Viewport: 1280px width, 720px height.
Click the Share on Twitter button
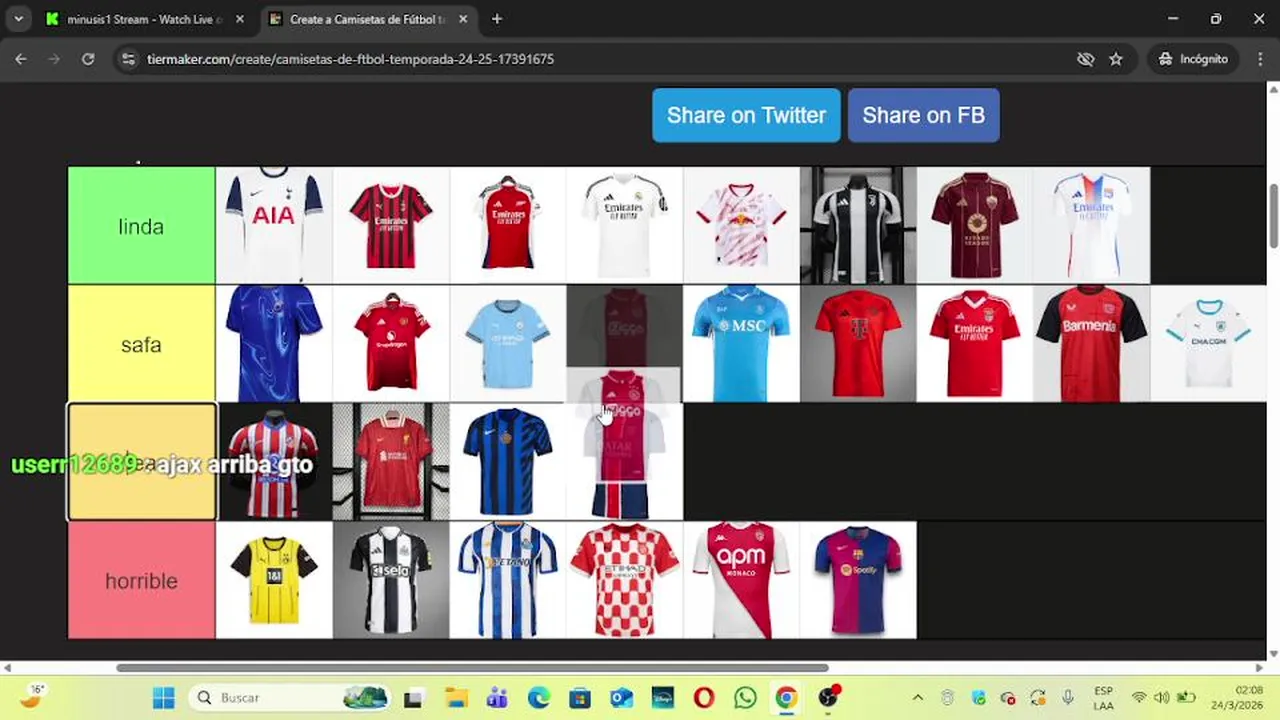click(746, 115)
